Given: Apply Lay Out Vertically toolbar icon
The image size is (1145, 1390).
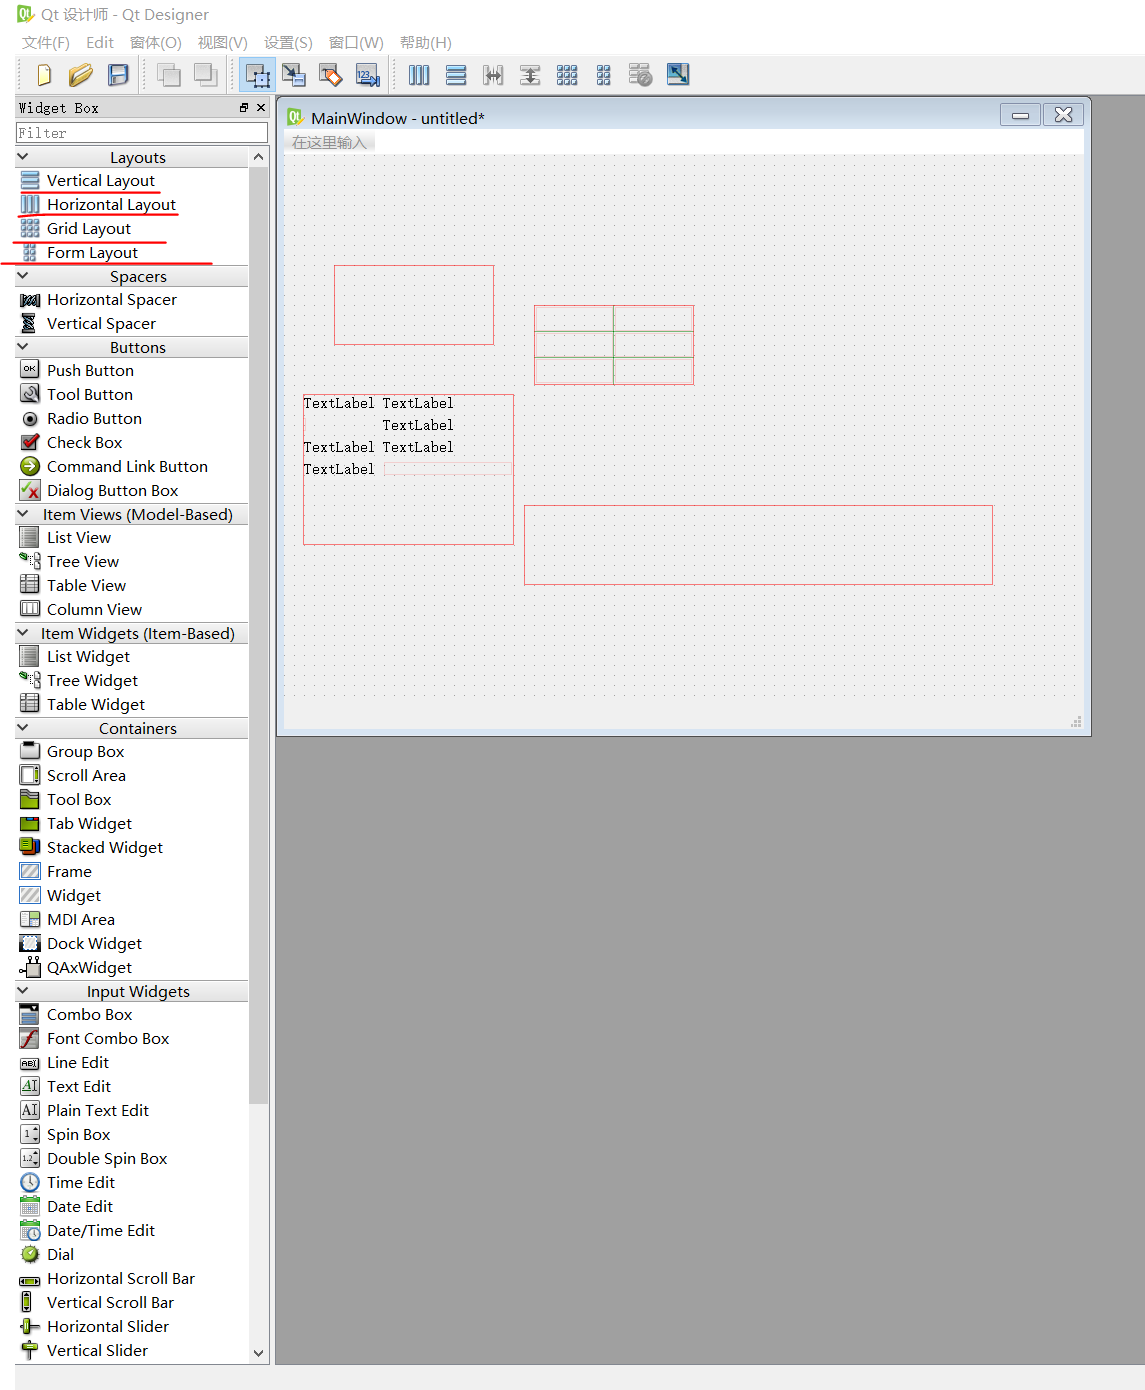Looking at the screenshot, I should pyautogui.click(x=456, y=75).
